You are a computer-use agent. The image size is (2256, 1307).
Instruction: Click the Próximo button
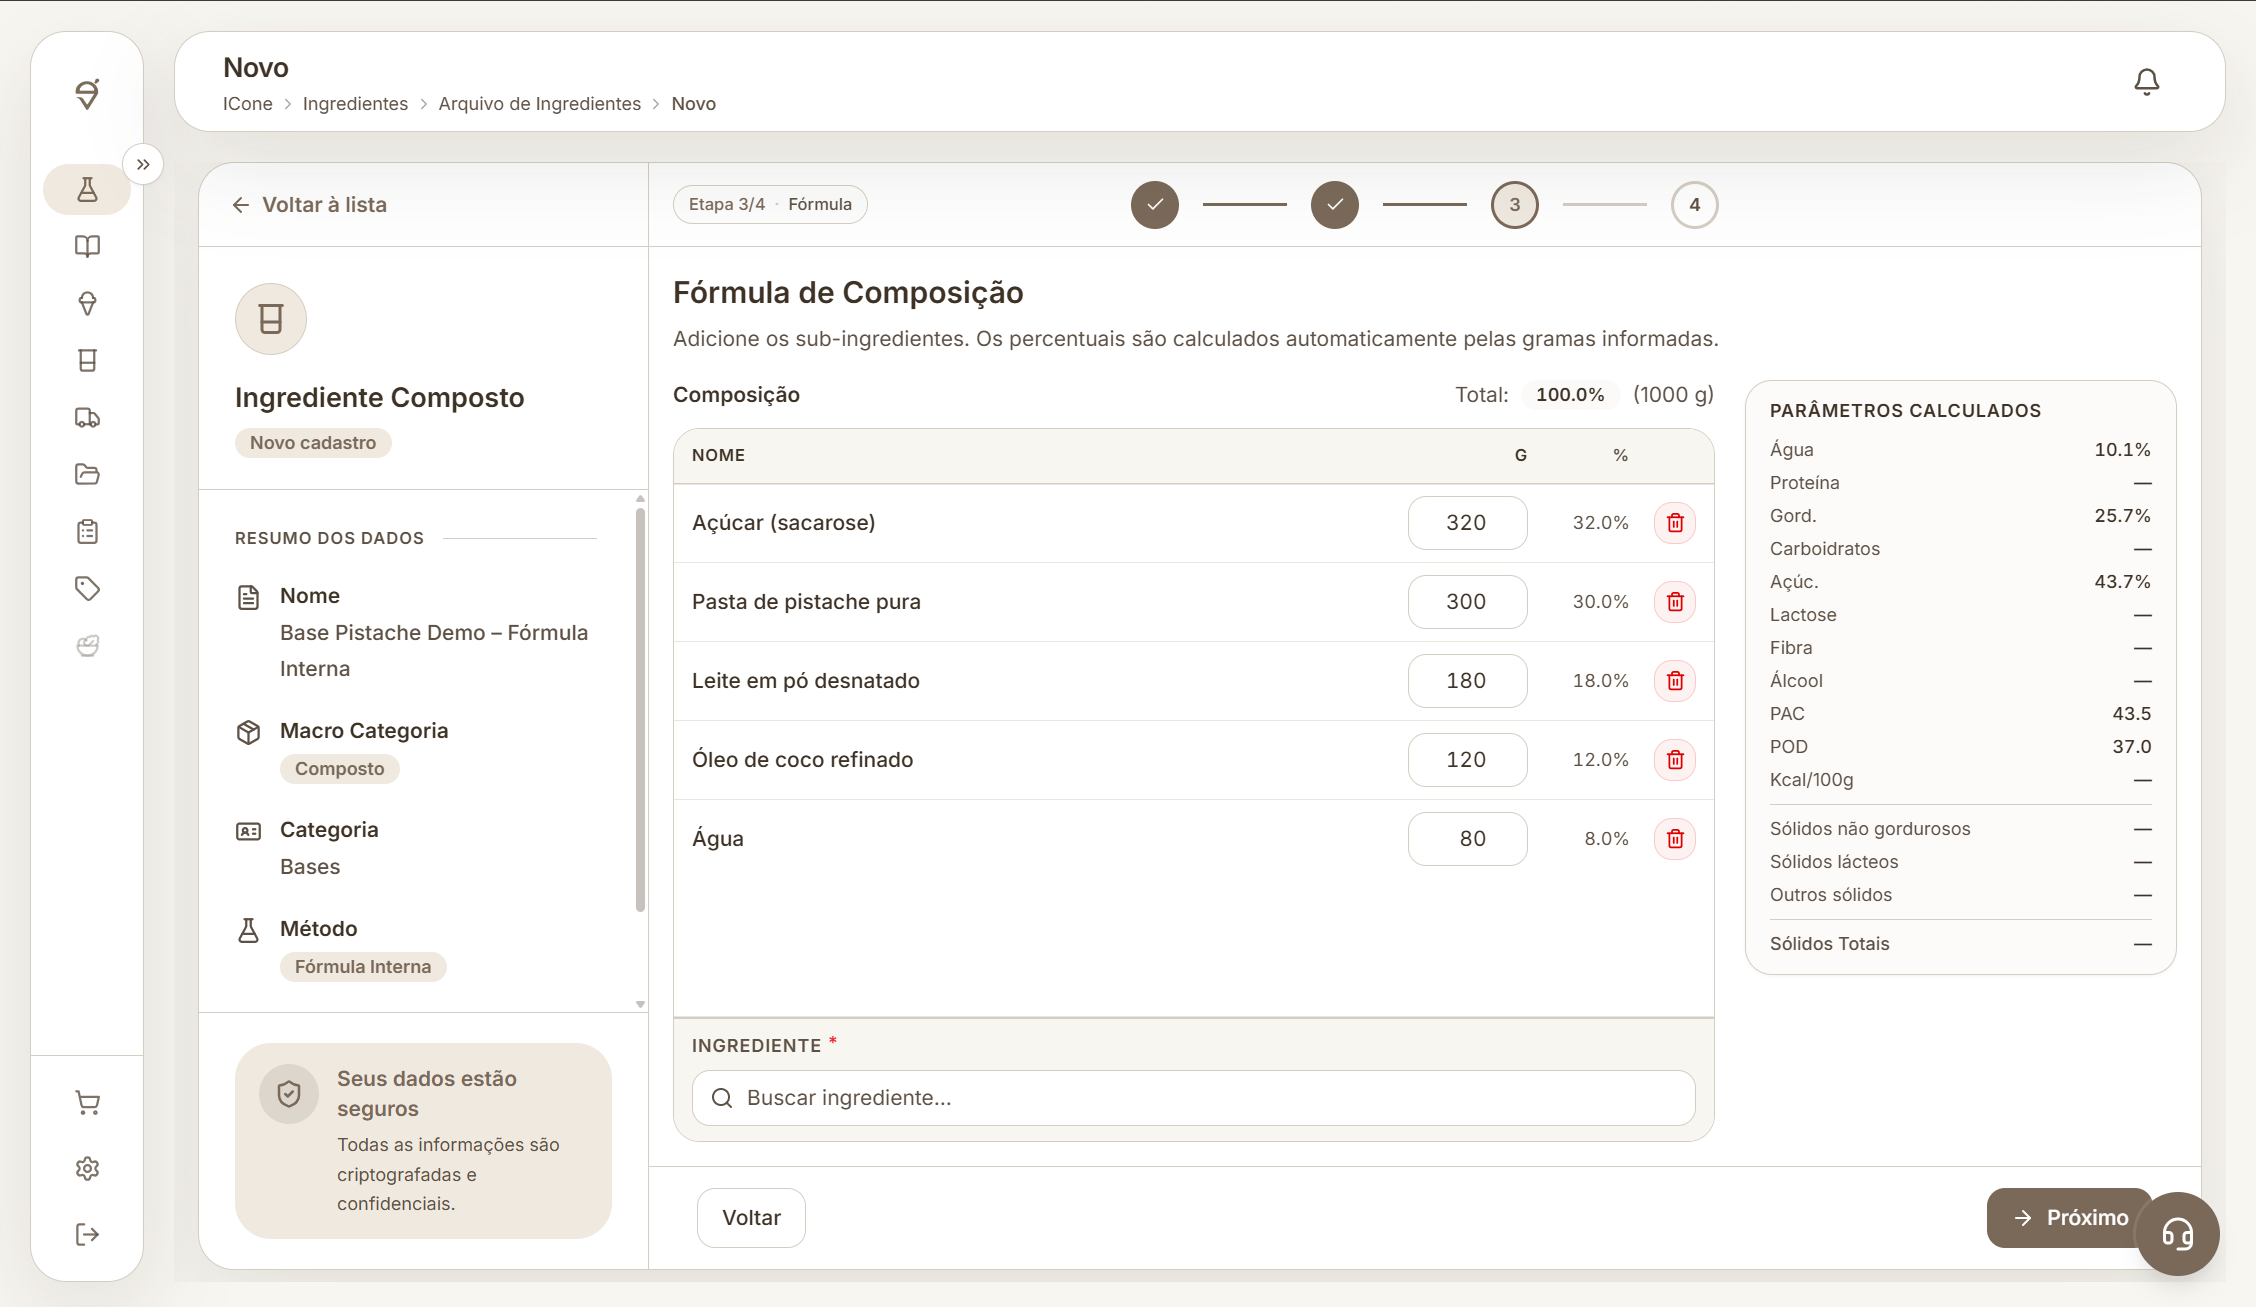click(2070, 1218)
